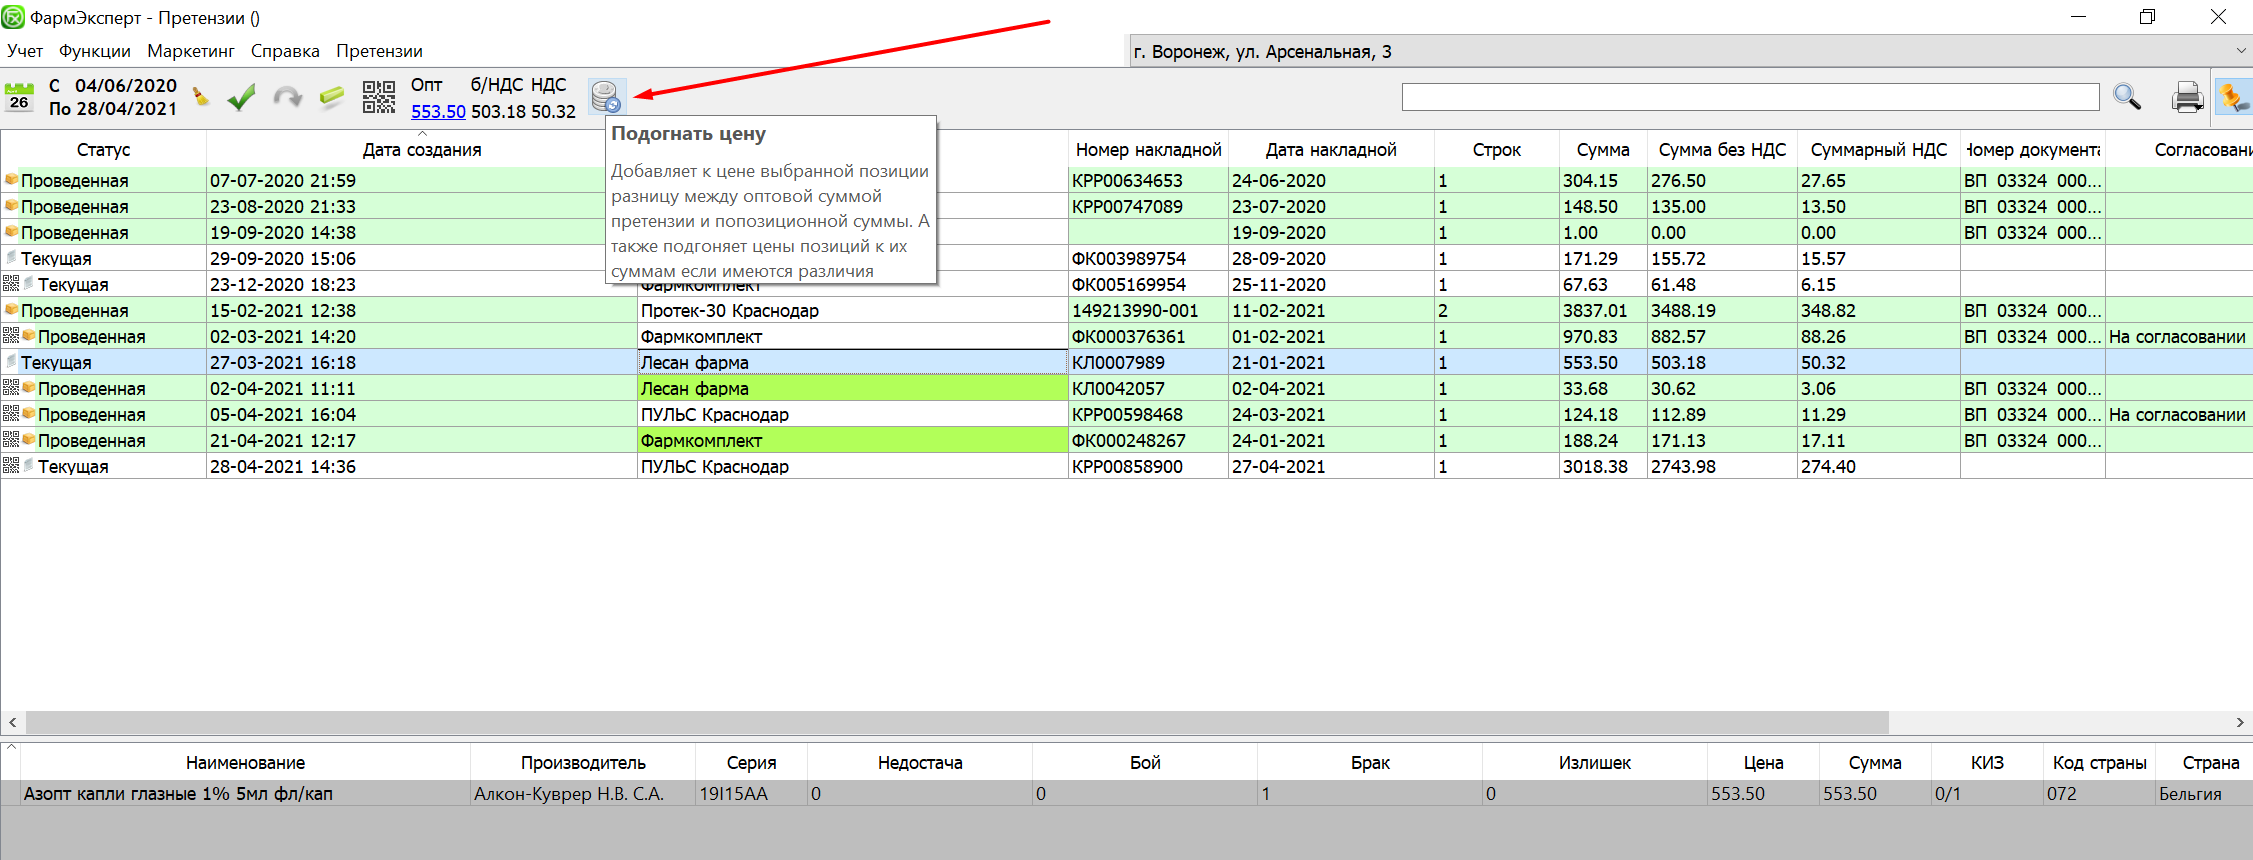Open the Функции menu

[x=94, y=51]
